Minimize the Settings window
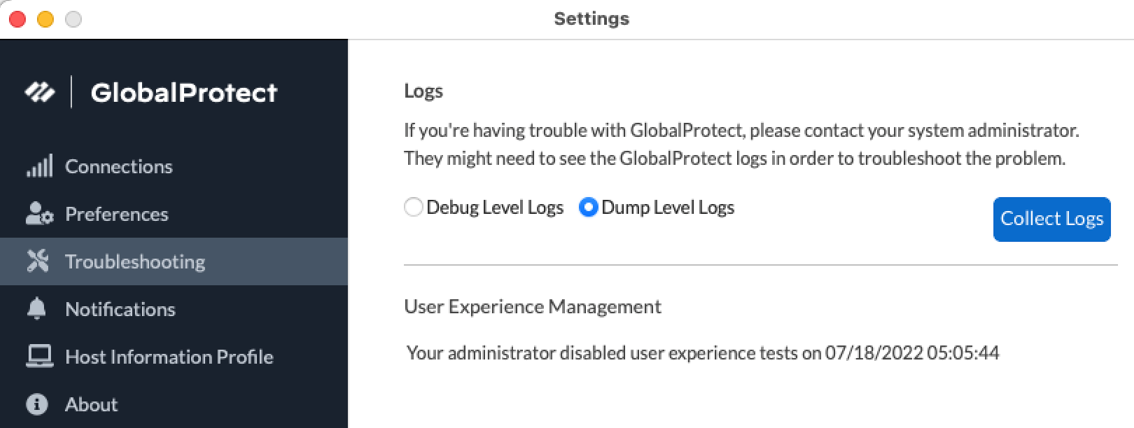 point(45,19)
